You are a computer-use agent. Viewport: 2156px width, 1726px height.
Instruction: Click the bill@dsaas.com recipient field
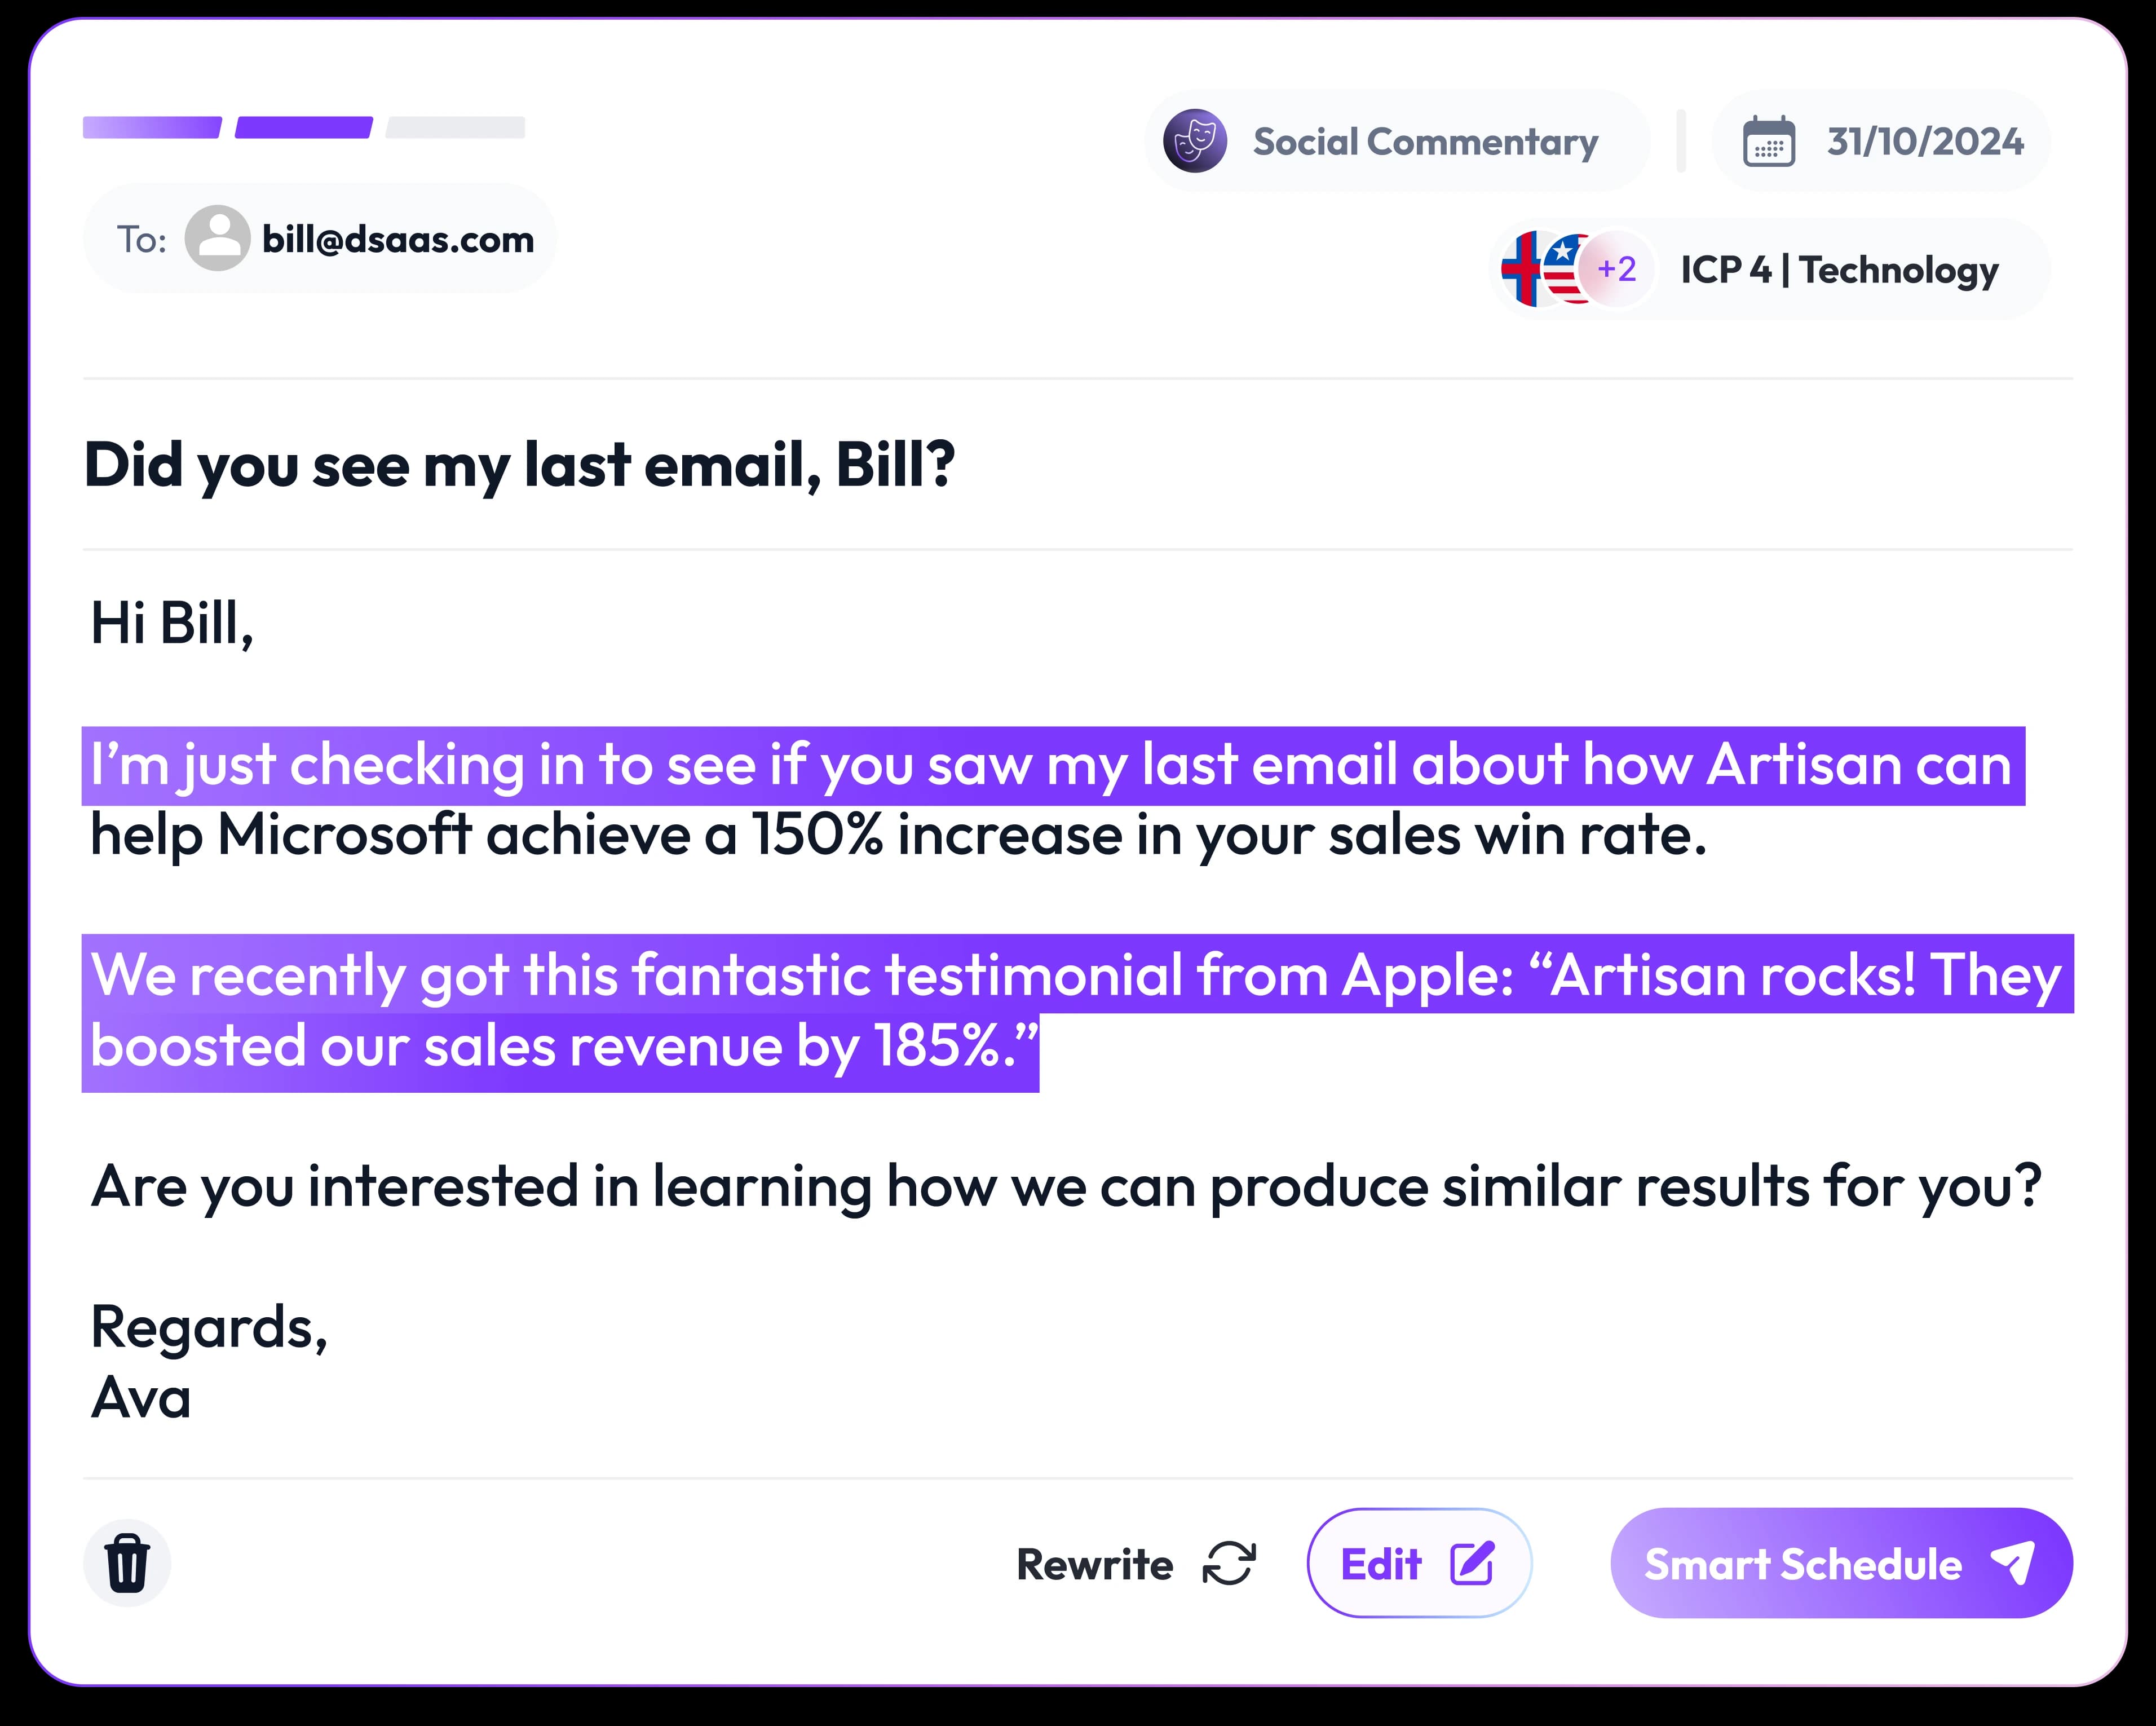pos(398,240)
